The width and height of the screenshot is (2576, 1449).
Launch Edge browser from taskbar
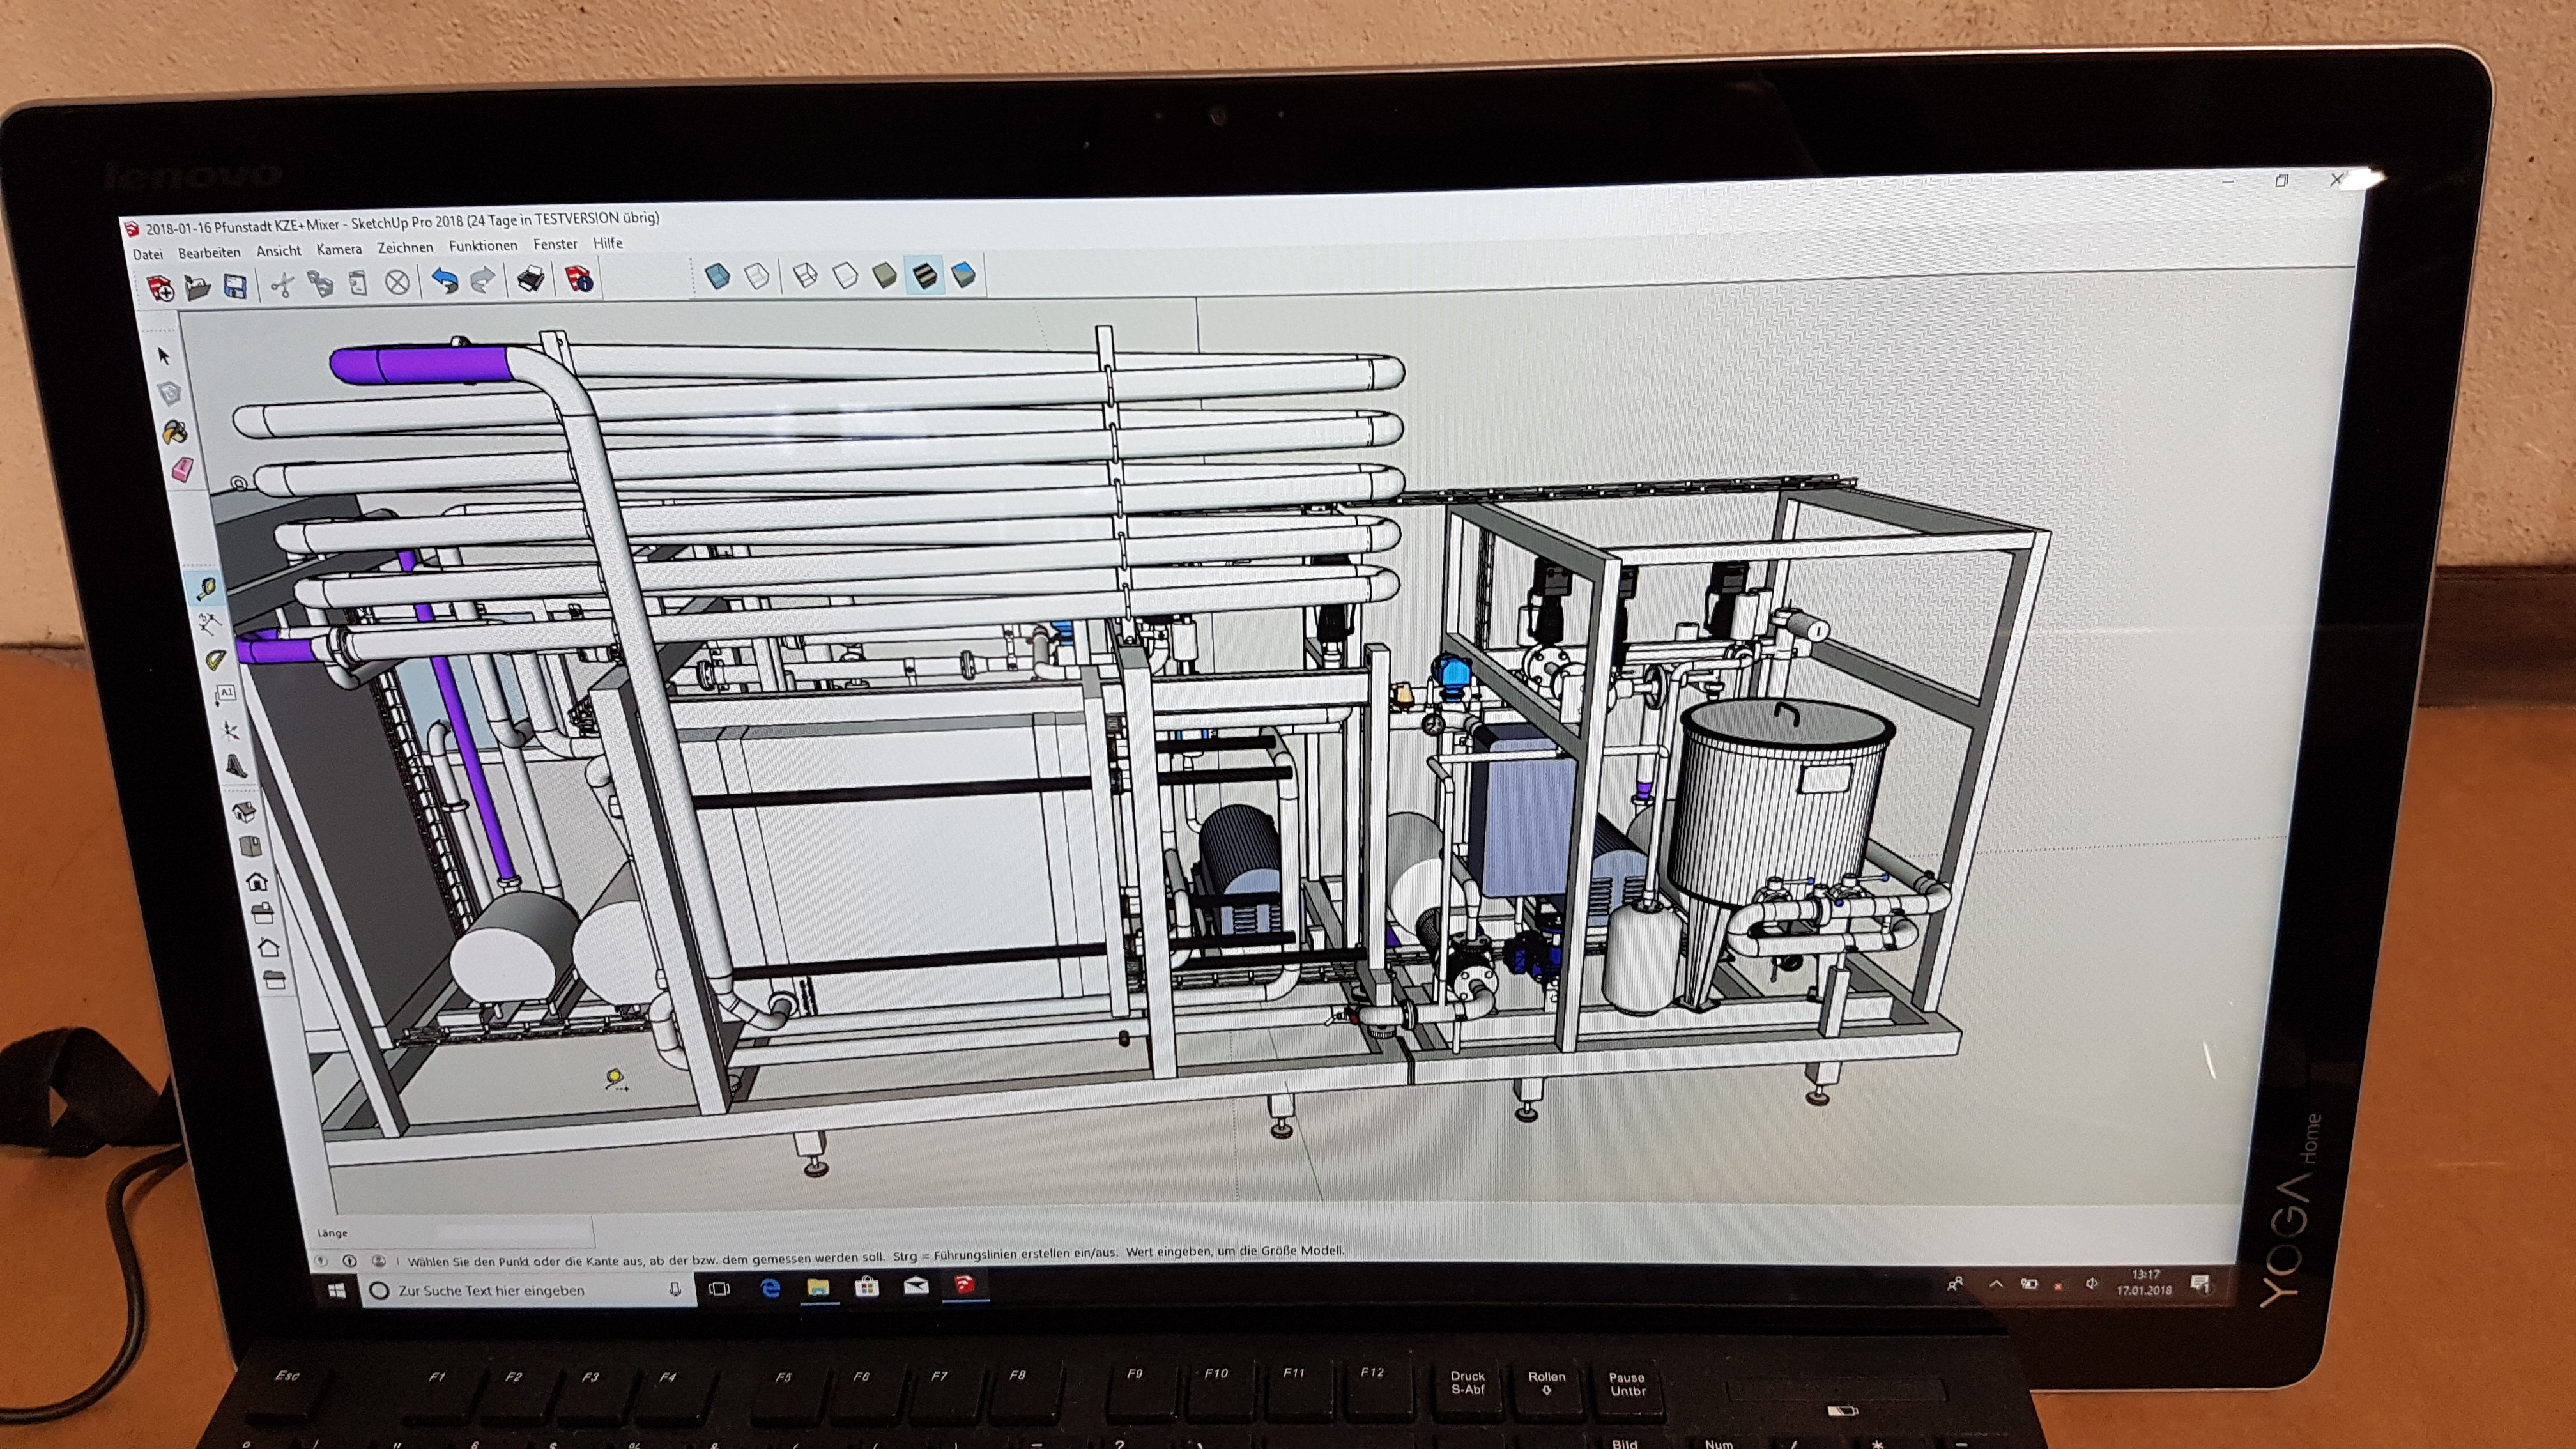[770, 1288]
